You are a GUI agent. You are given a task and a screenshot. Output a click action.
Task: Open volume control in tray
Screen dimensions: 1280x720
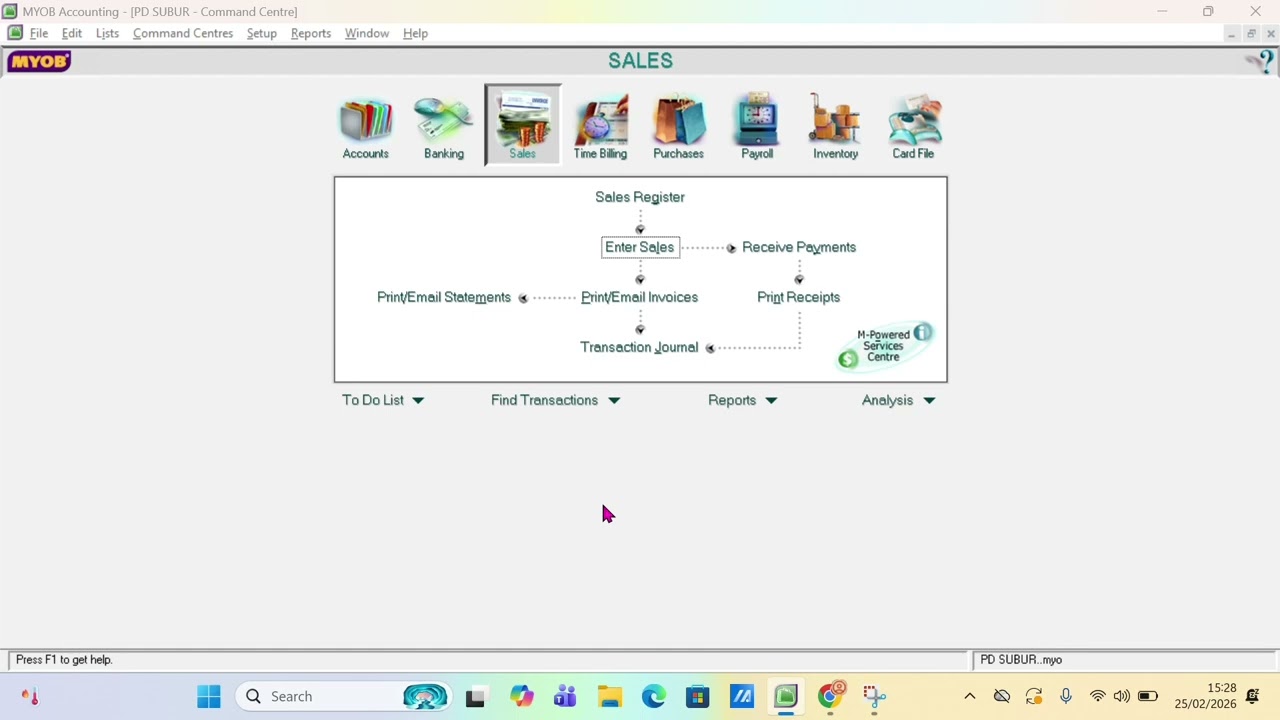coord(1122,696)
